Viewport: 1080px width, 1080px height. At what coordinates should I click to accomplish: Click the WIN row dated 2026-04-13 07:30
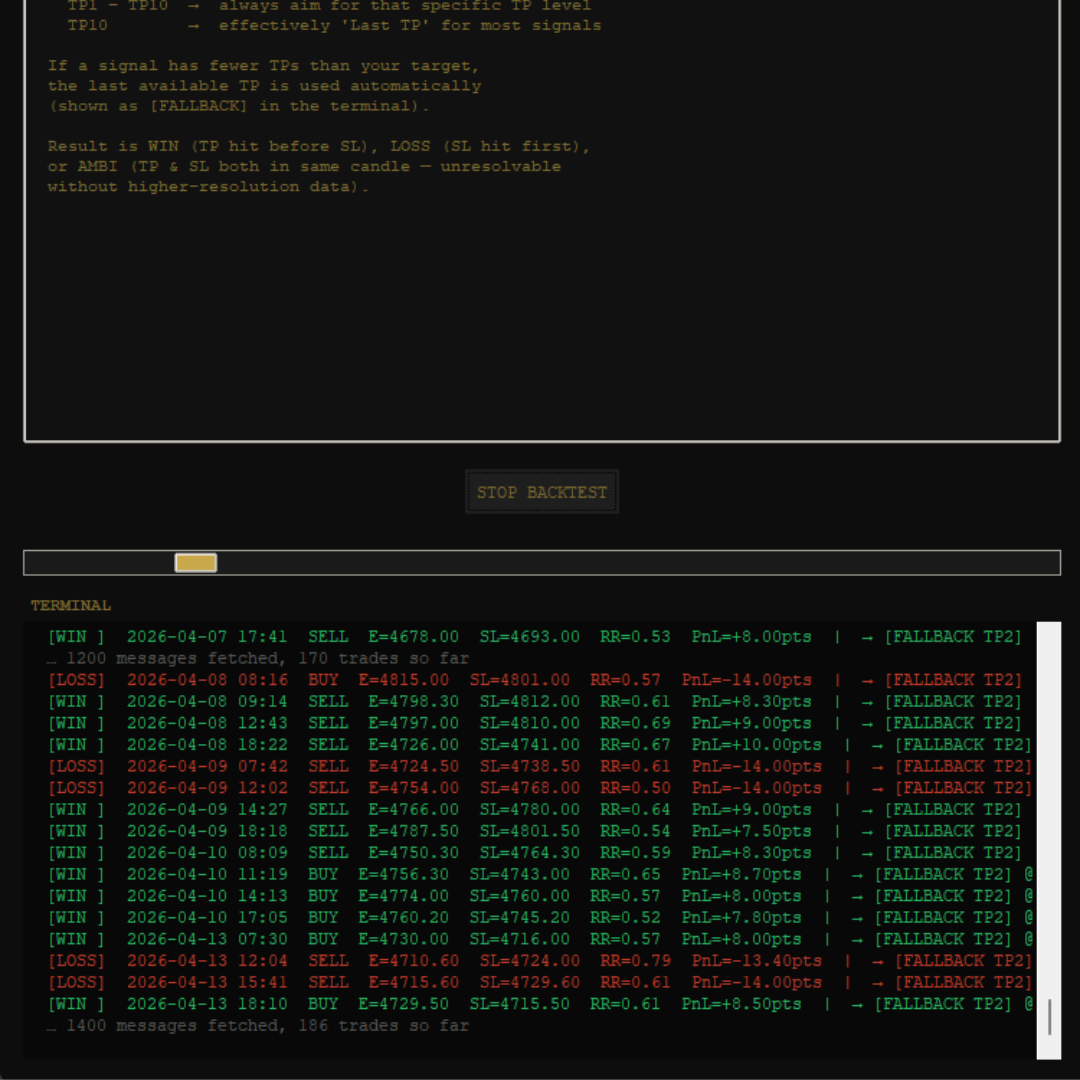point(540,939)
